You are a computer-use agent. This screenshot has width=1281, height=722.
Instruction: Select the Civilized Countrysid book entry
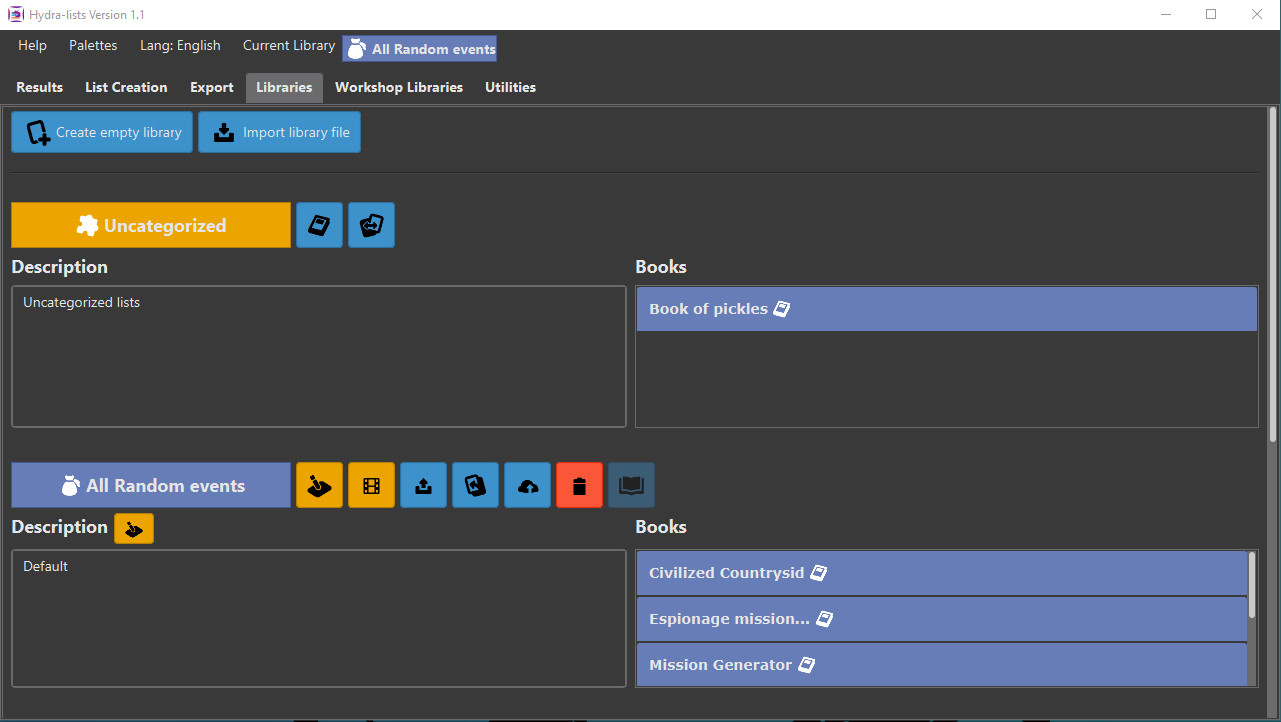941,572
